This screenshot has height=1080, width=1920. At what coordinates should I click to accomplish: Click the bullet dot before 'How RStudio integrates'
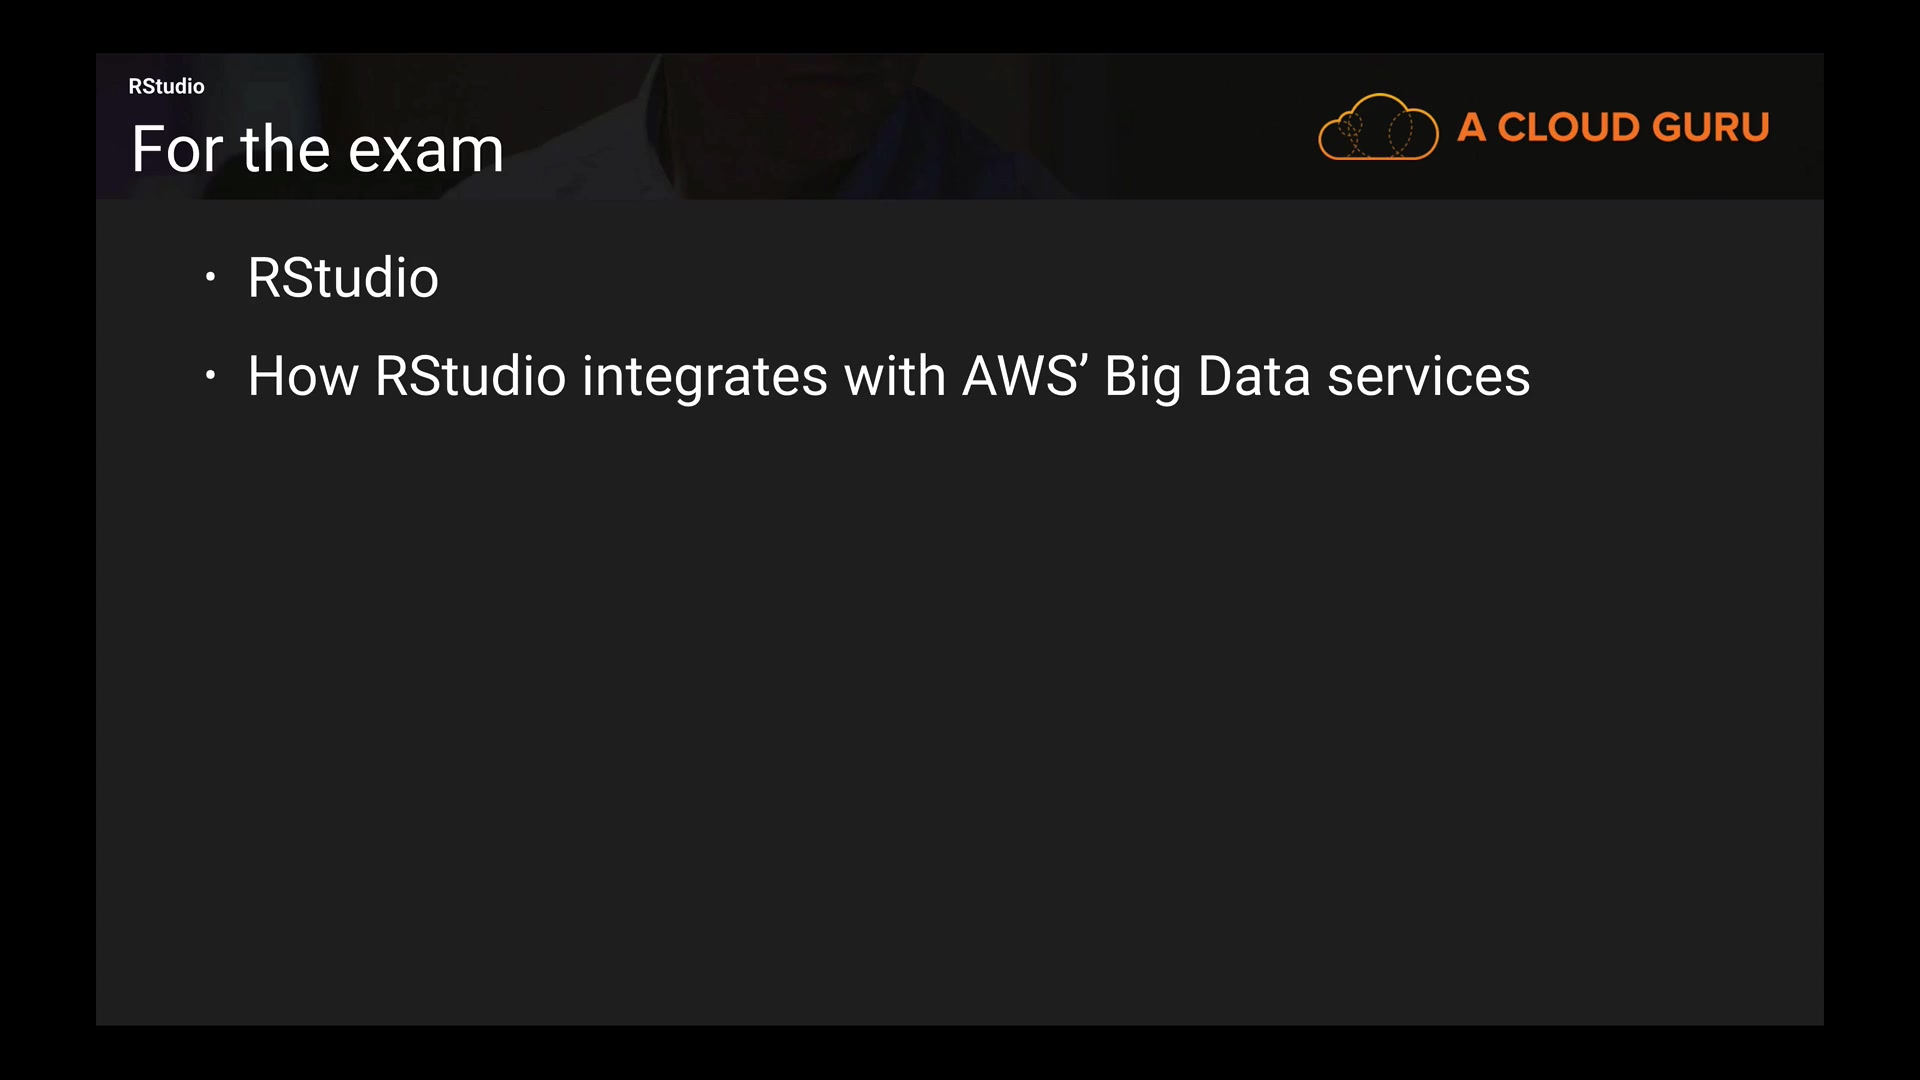tap(210, 376)
